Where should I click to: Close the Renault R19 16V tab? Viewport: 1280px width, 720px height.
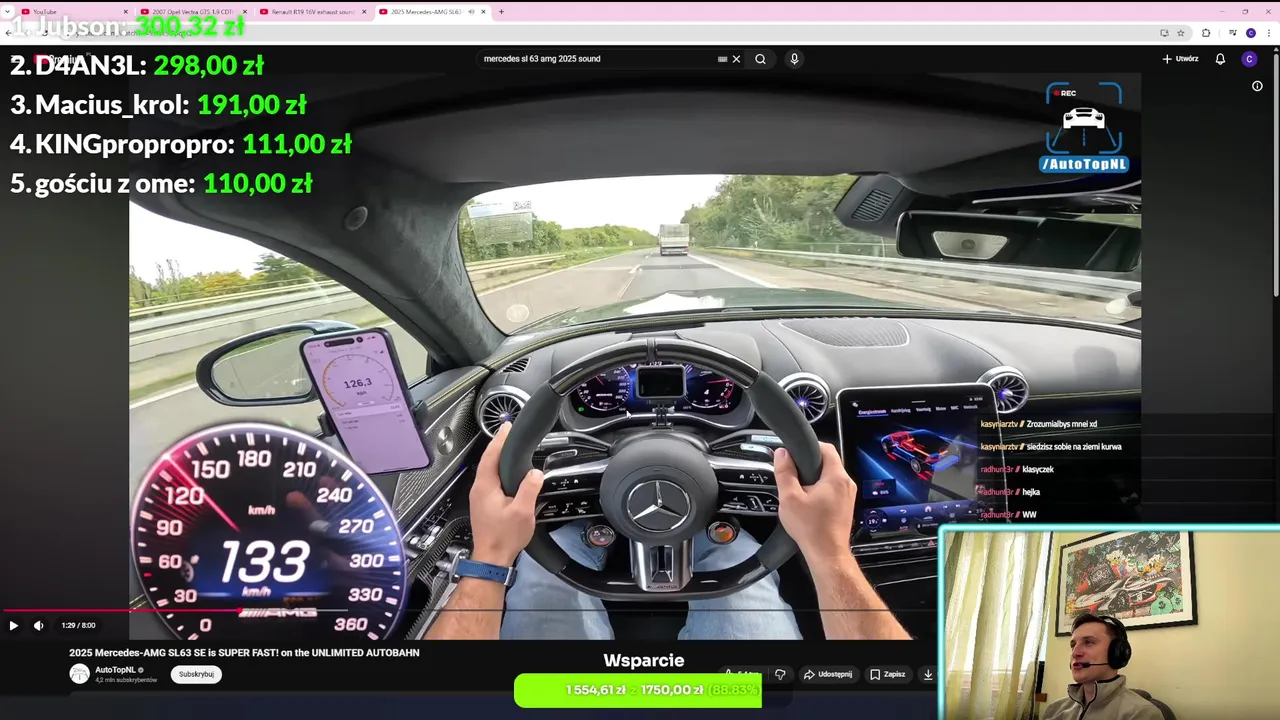[x=364, y=12]
